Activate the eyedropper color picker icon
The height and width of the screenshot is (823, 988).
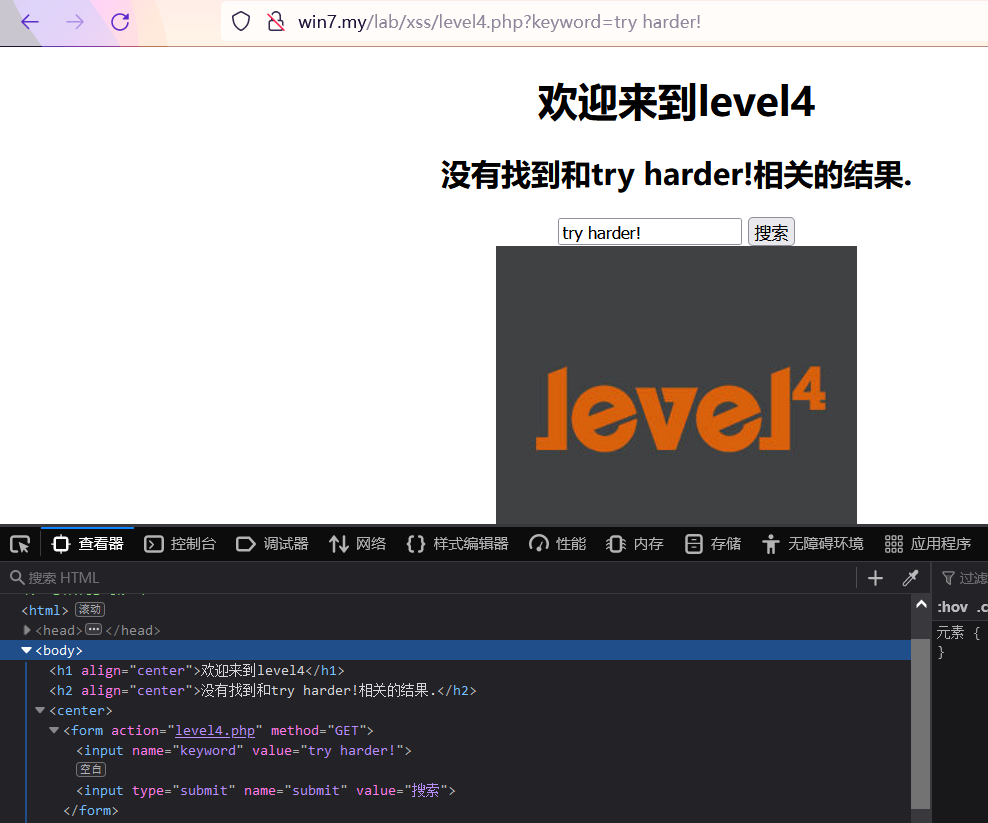point(911,577)
